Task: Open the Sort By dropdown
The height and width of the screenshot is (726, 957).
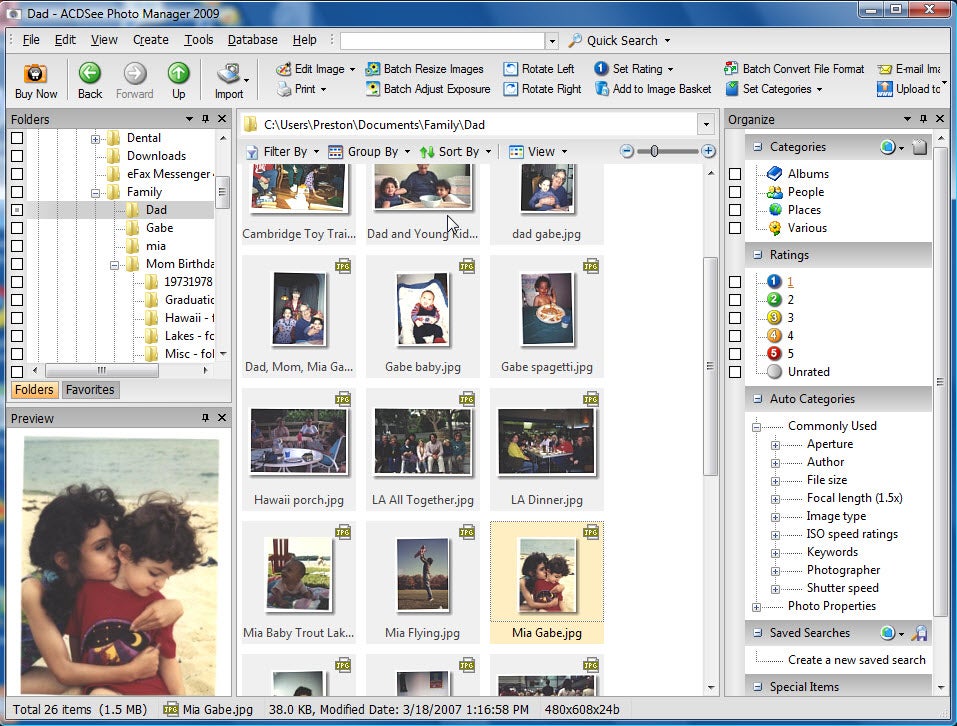Action: [456, 151]
